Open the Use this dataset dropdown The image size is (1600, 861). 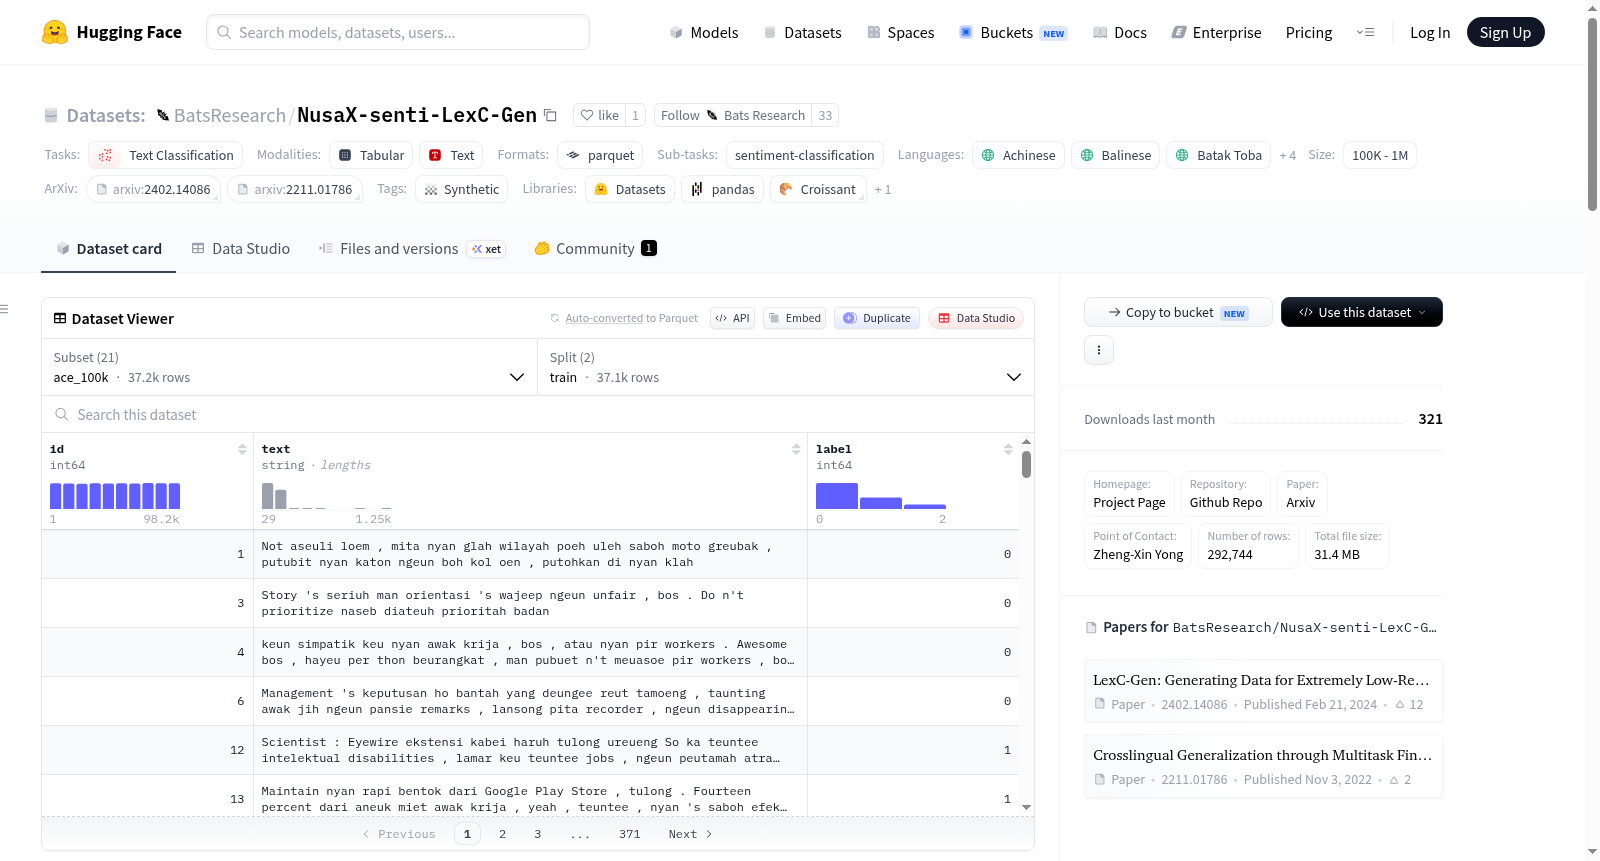pyautogui.click(x=1361, y=312)
